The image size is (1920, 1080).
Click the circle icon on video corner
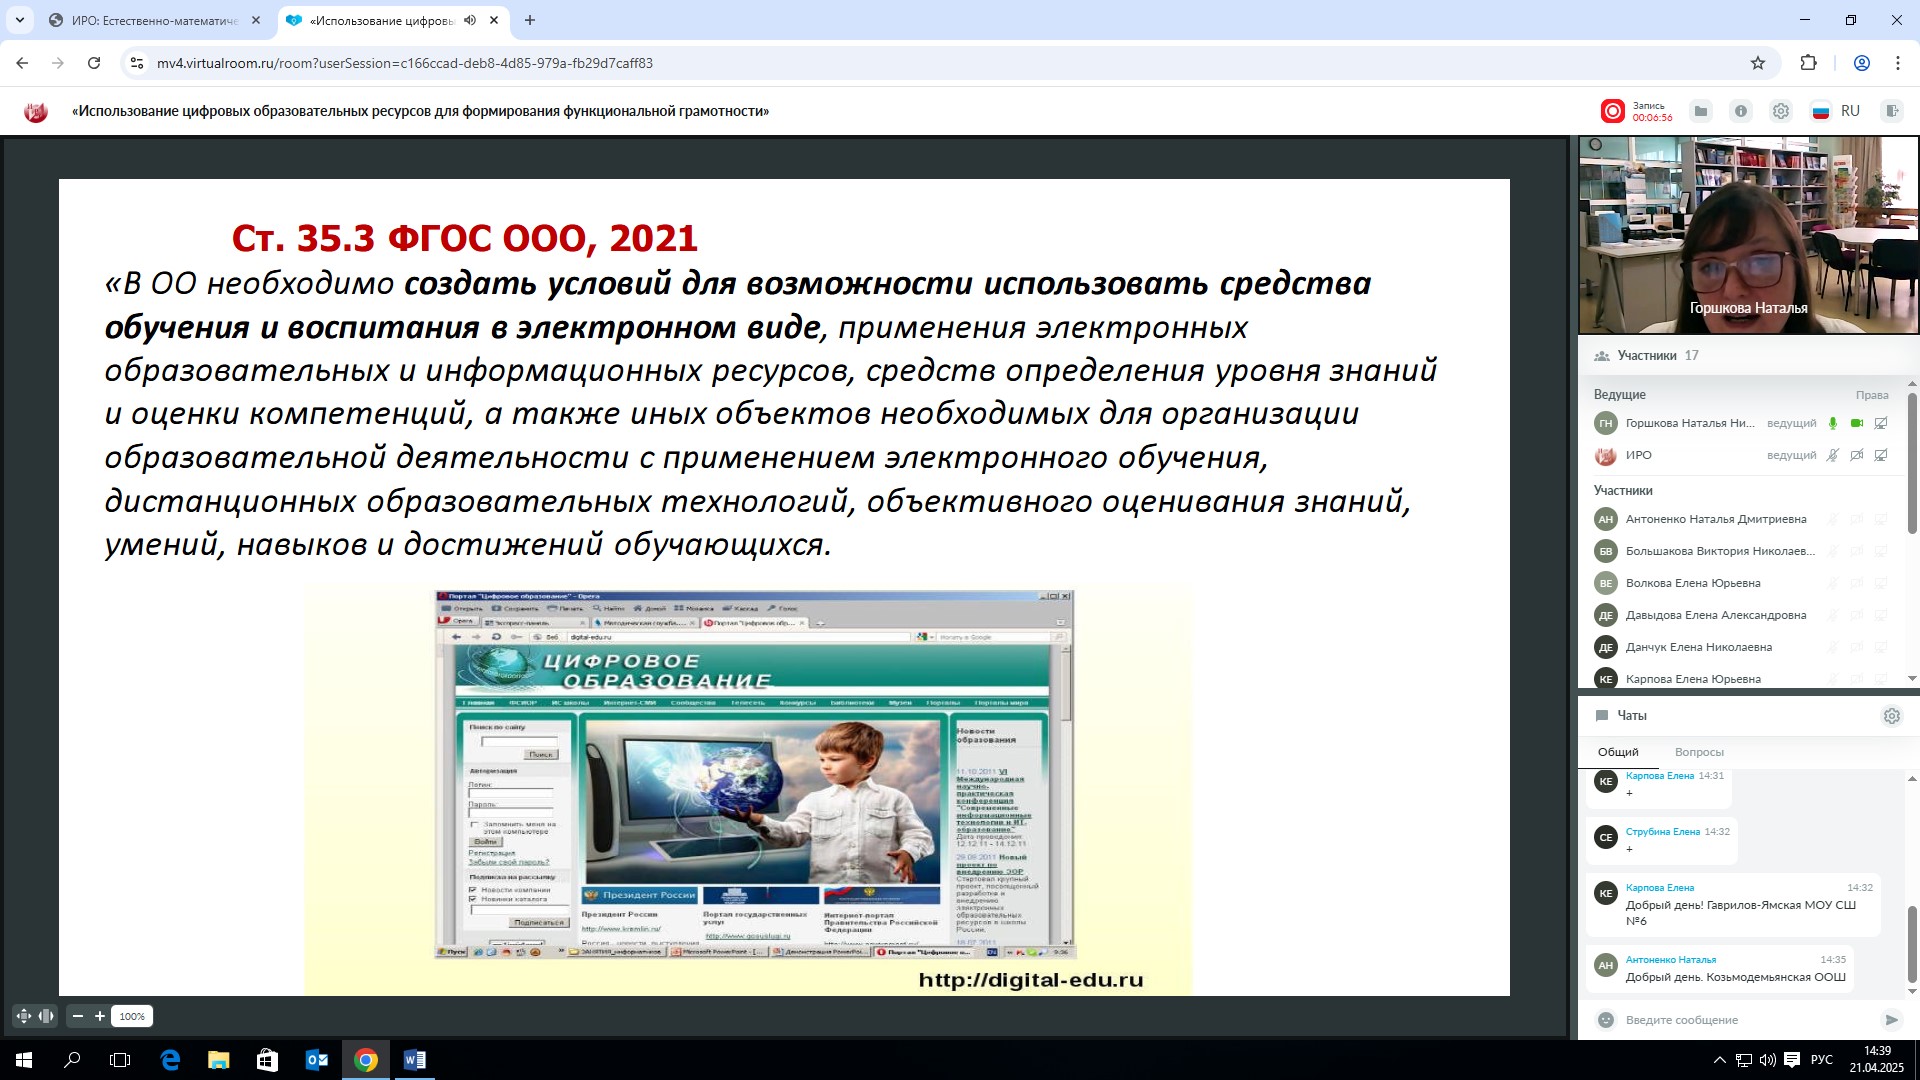tap(1596, 146)
